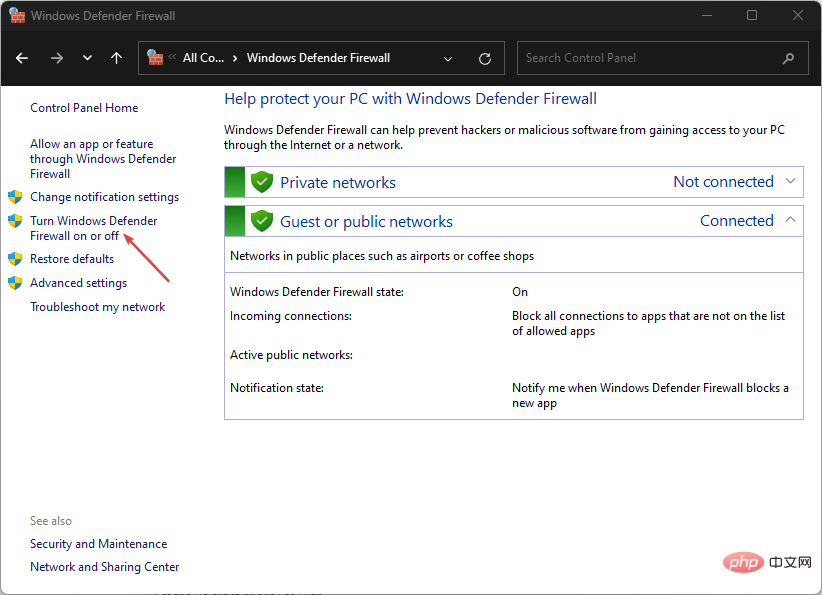This screenshot has width=822, height=595.
Task: Click the Forward navigation arrow
Action: [56, 58]
